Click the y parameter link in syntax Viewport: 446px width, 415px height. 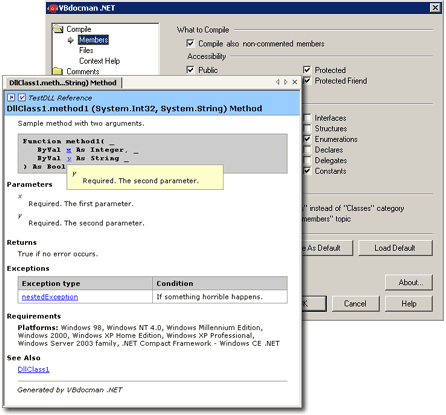[69, 158]
